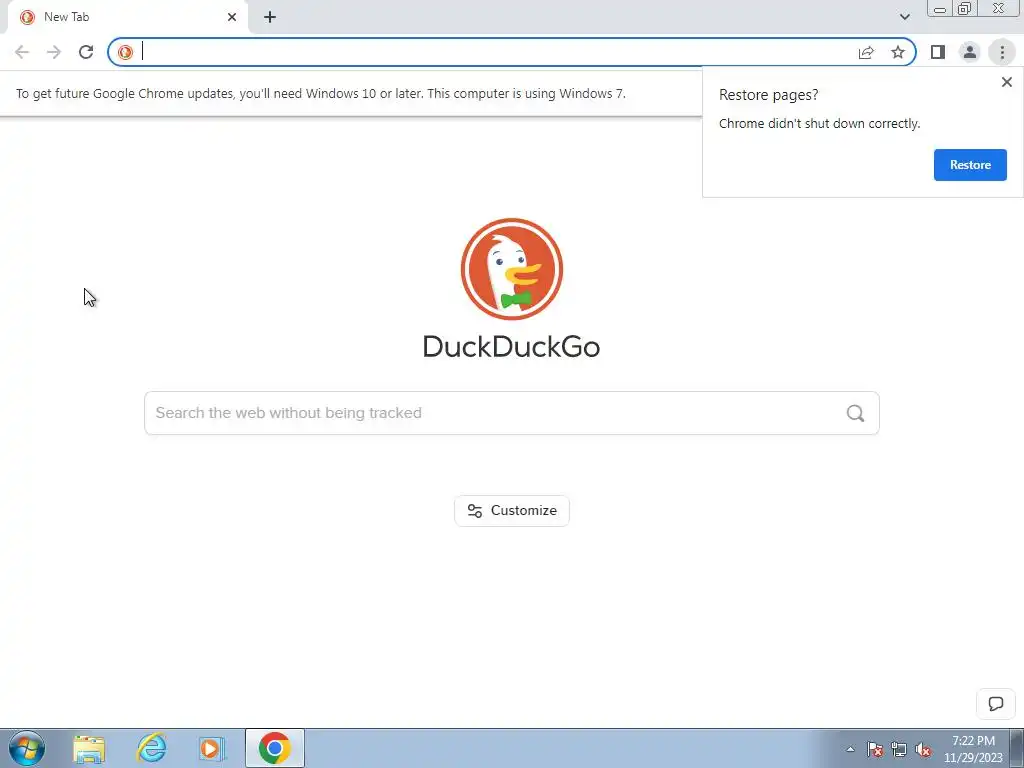Minimize the Chrome window

point(940,9)
